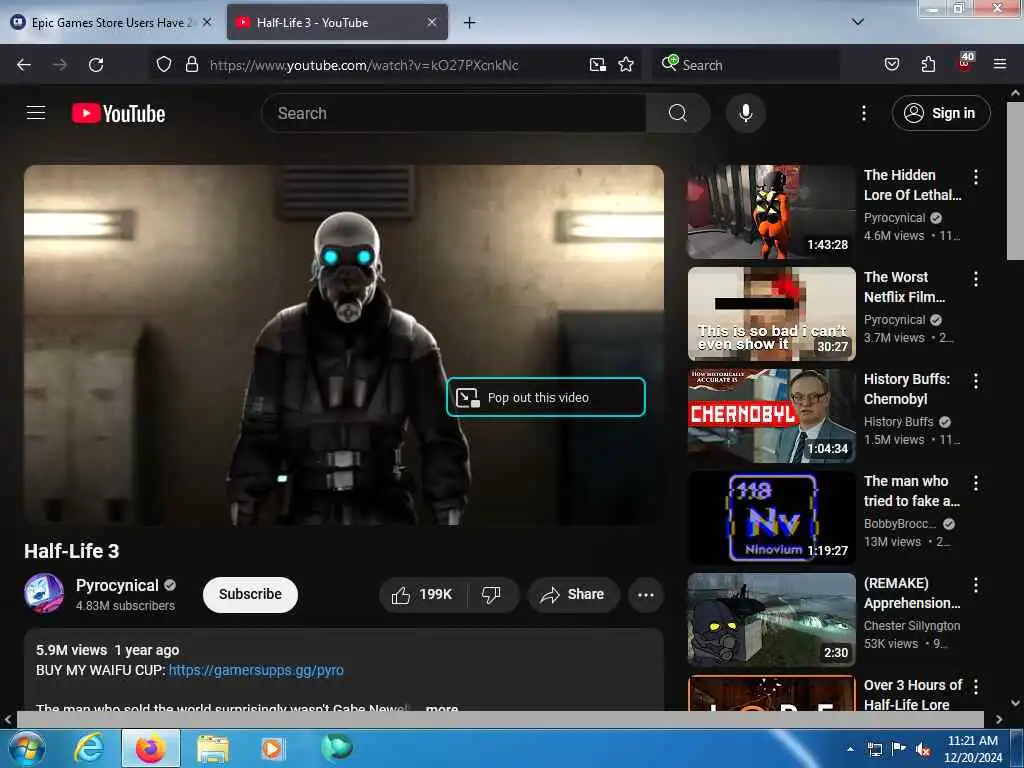Open the Apprehension remake thumbnail

(x=771, y=620)
